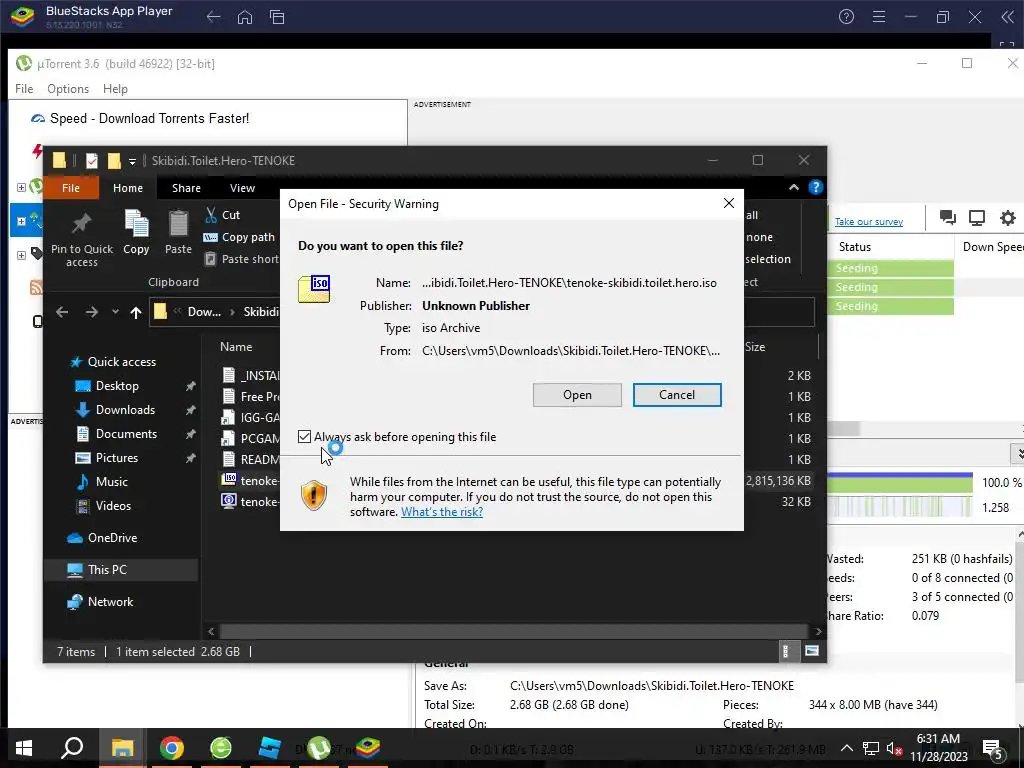Expand first tree node in uTorrent sidebar
The image size is (1024, 768).
pyautogui.click(x=21, y=187)
